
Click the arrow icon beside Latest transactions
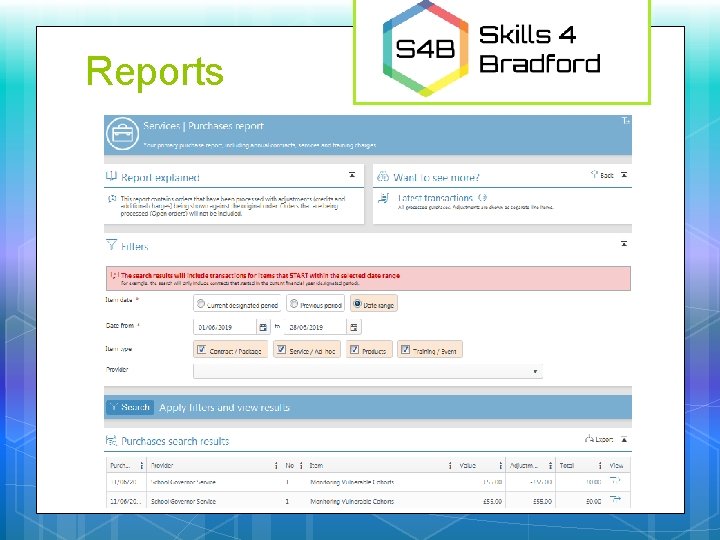click(482, 198)
